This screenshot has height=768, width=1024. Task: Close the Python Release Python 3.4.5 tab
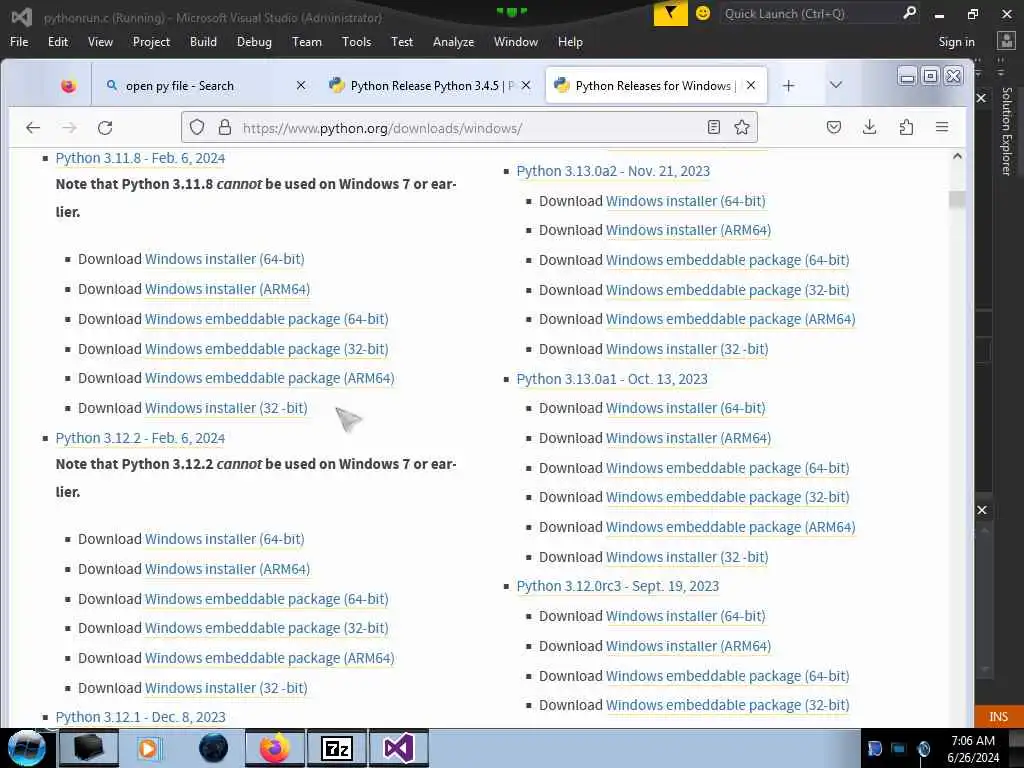526,86
